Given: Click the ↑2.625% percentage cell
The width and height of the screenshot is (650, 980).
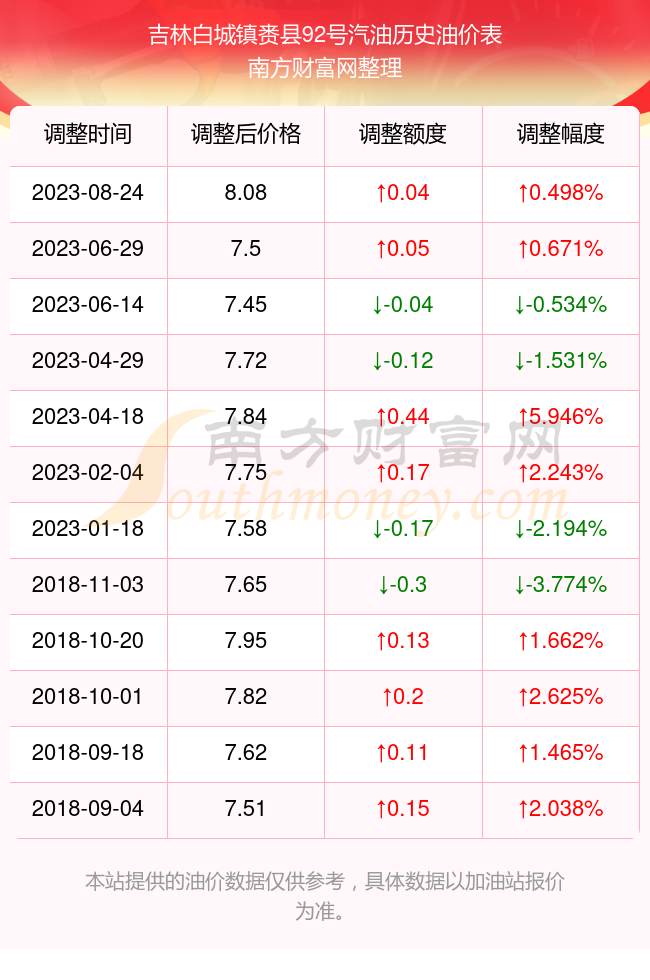Looking at the screenshot, I should coord(561,697).
